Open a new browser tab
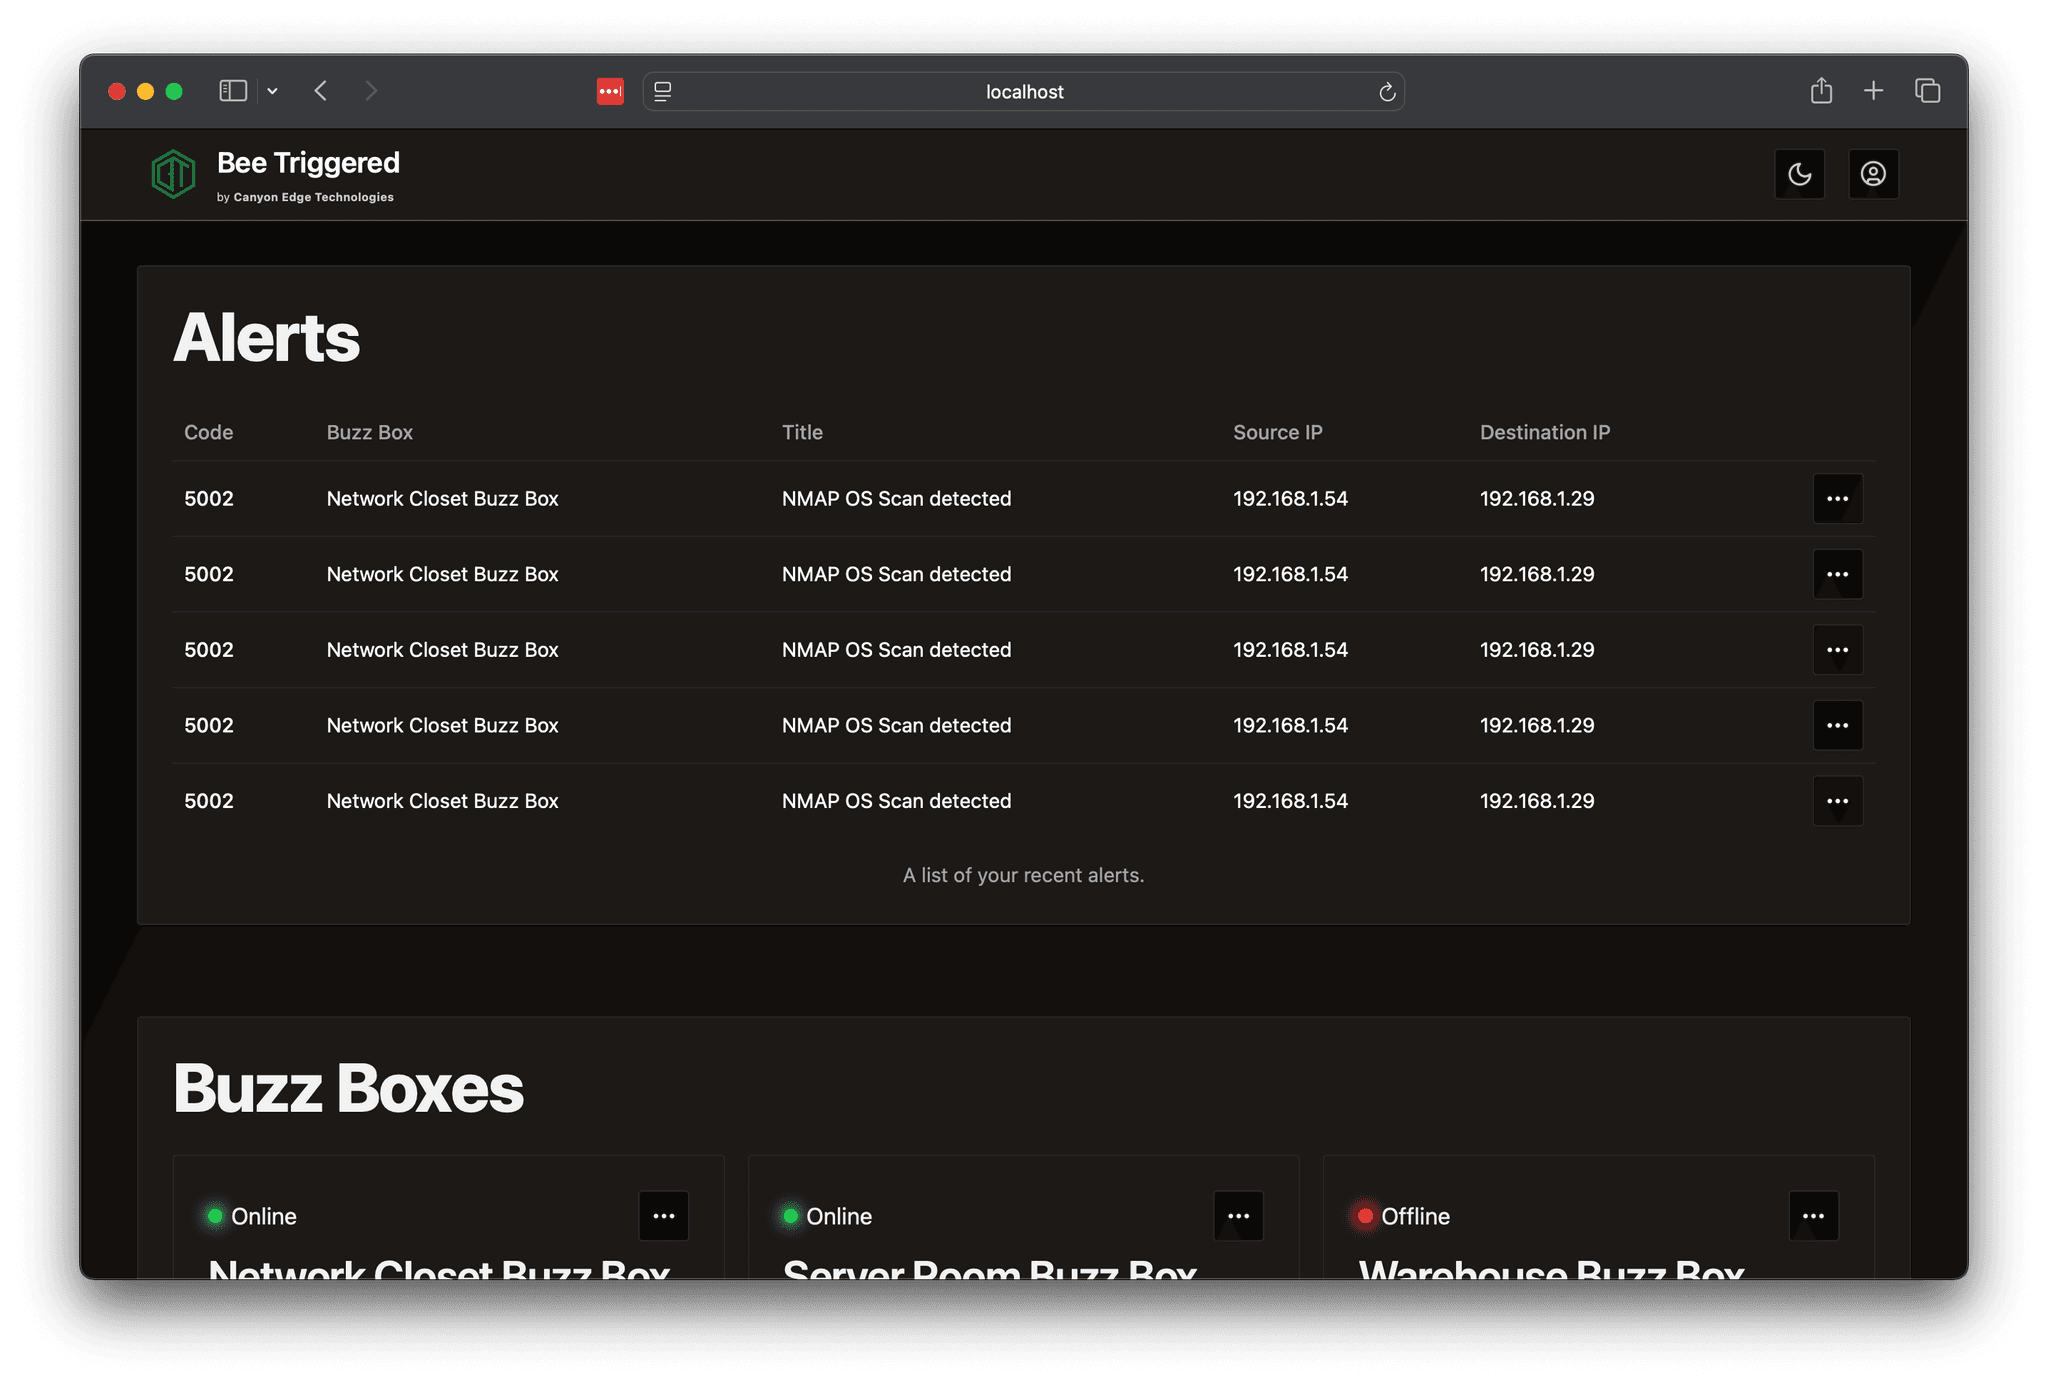Viewport: 2048px width, 1385px height. [x=1874, y=91]
